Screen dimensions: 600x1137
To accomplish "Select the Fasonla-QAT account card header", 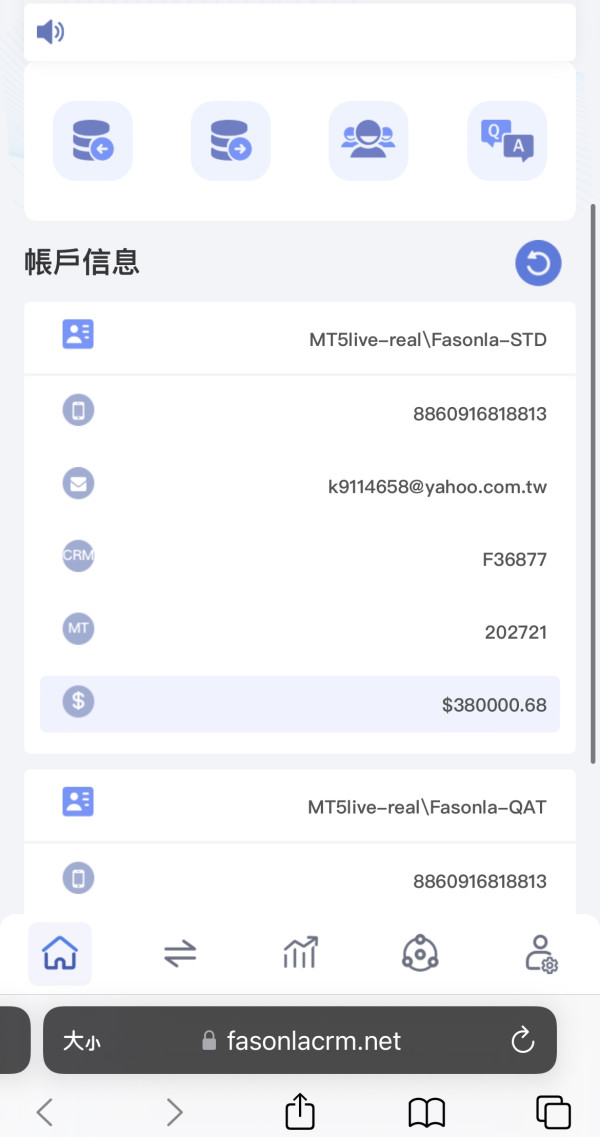I will tap(300, 806).
